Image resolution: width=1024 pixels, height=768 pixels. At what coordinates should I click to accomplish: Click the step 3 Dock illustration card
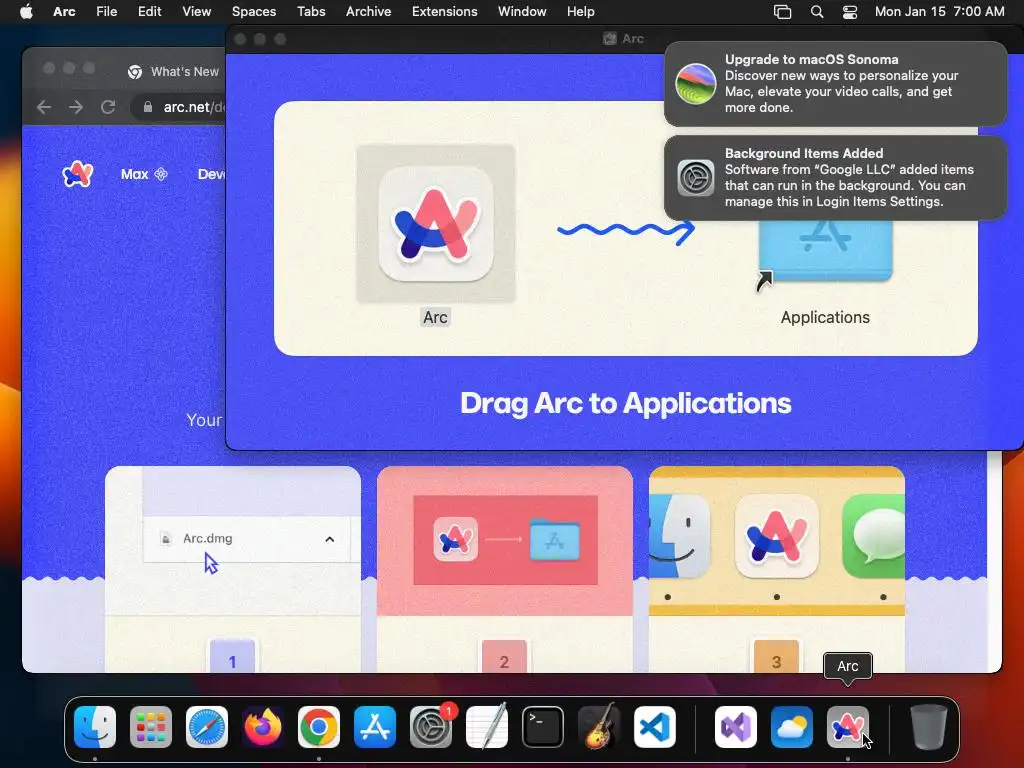tap(776, 541)
